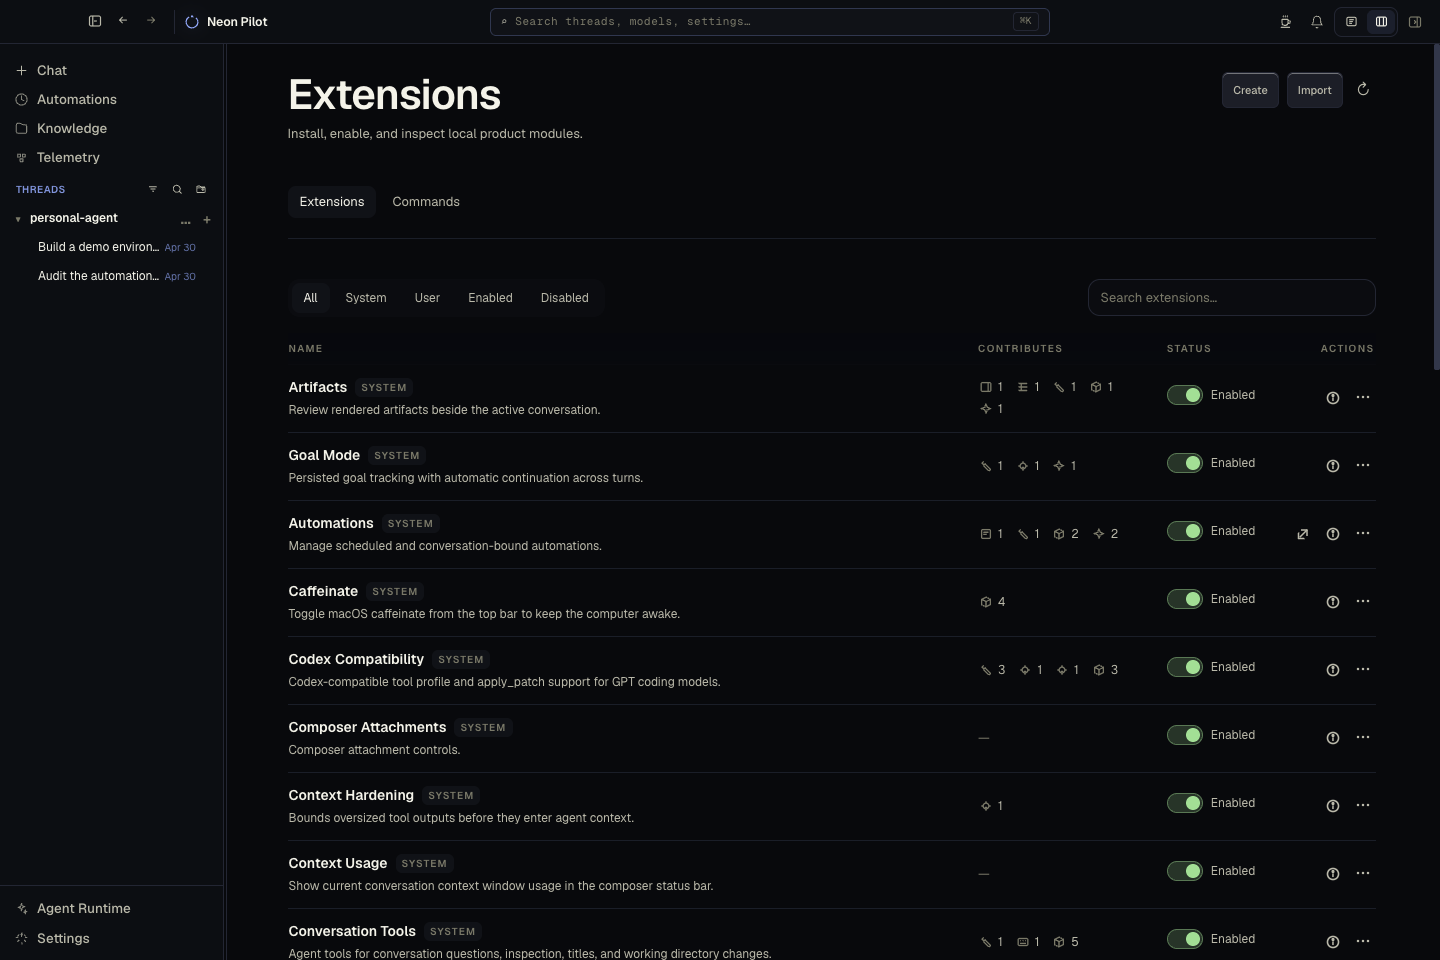Click the Neon Pilot logo icon
Viewport: 1440px width, 960px height.
tap(192, 22)
